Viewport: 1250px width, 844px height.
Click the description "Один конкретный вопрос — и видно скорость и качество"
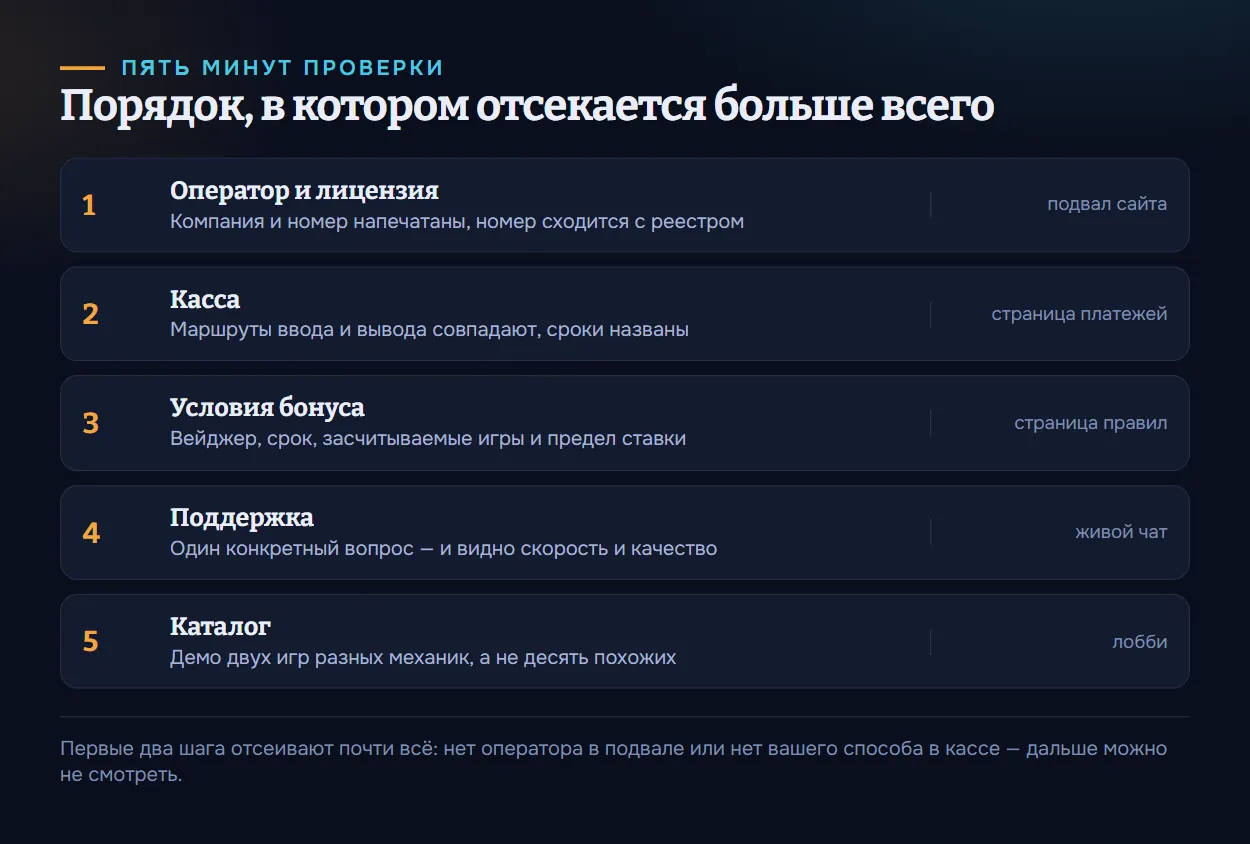[443, 548]
